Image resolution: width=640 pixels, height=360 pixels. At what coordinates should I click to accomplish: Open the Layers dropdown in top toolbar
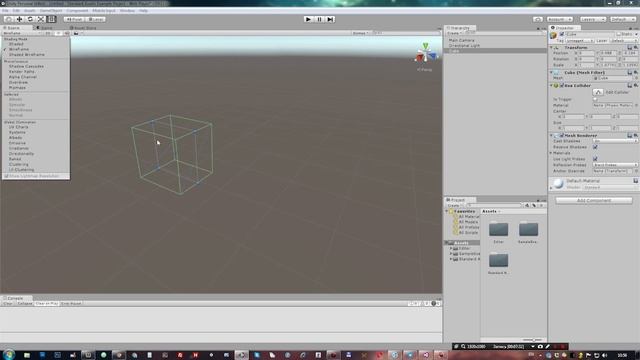click(x=593, y=19)
